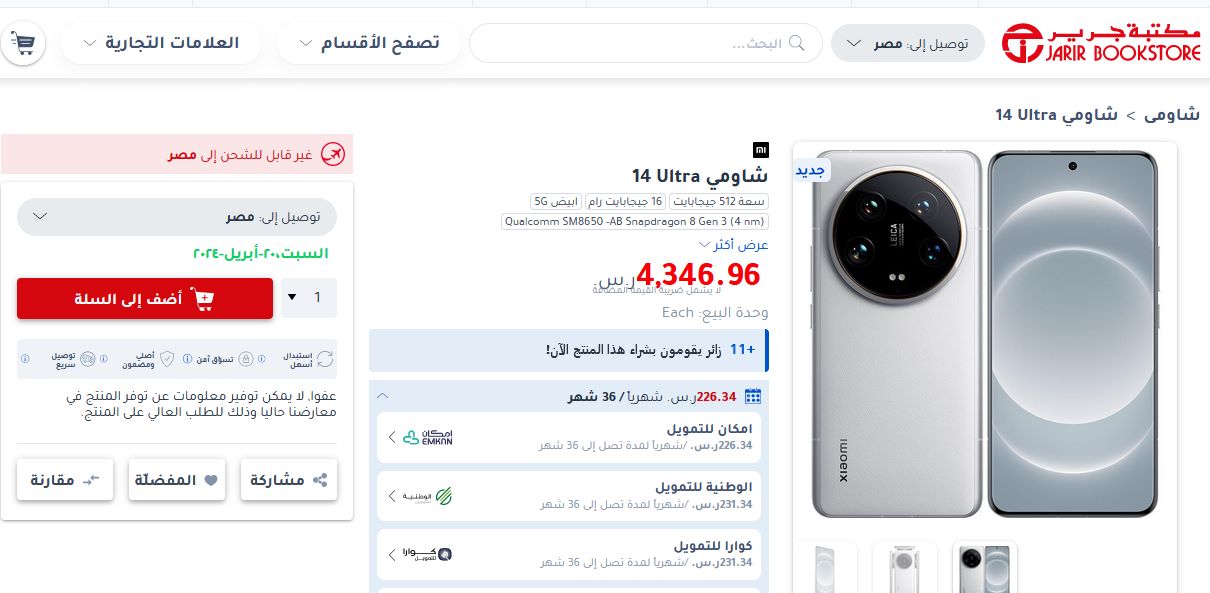The width and height of the screenshot is (1210, 593).
Task: Click the compare arrows icon on مقارنة
Action: pyautogui.click(x=92, y=480)
